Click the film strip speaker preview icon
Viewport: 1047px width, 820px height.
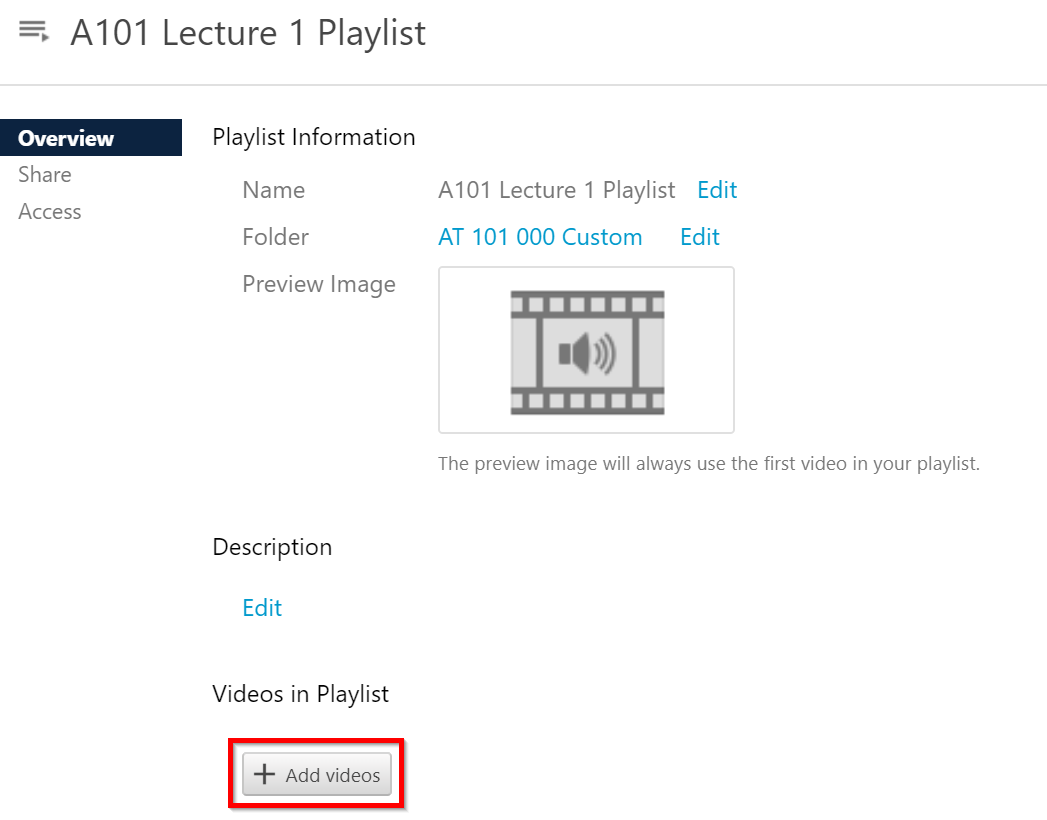(587, 352)
